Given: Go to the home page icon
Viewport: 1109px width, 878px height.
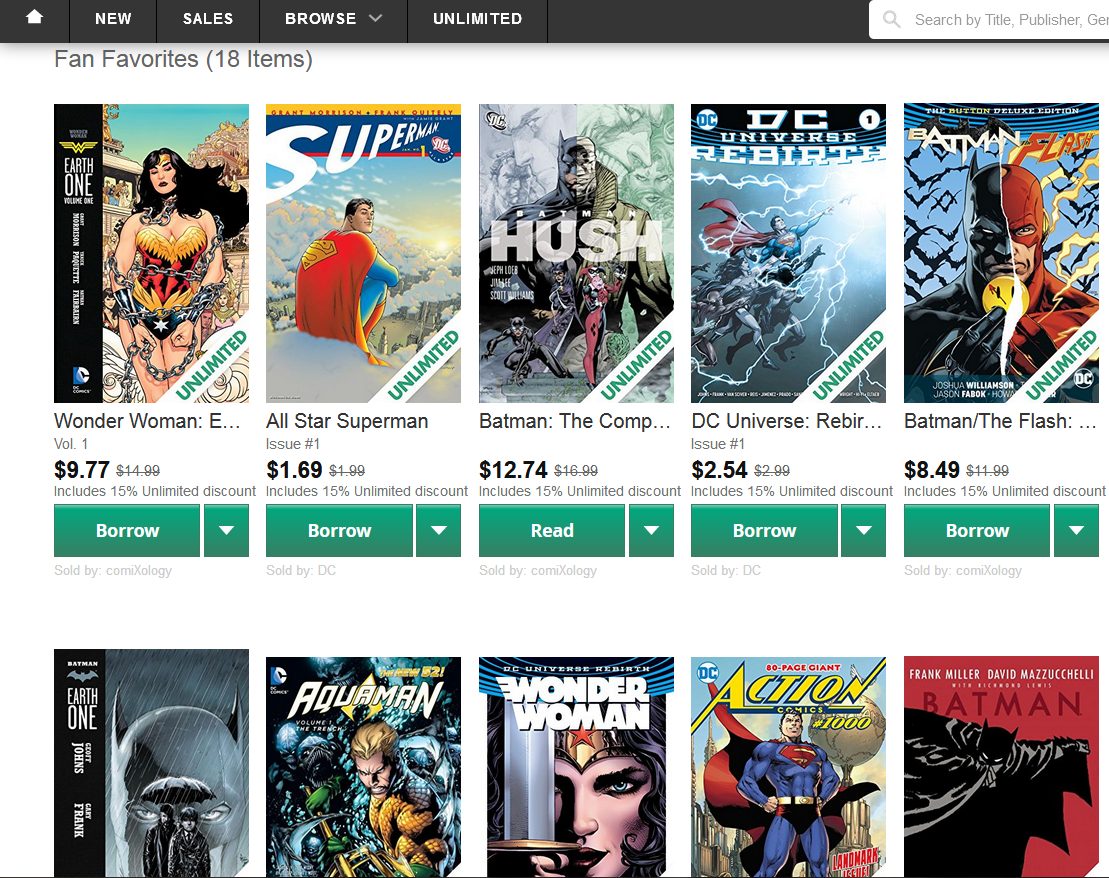Looking at the screenshot, I should 34,18.
